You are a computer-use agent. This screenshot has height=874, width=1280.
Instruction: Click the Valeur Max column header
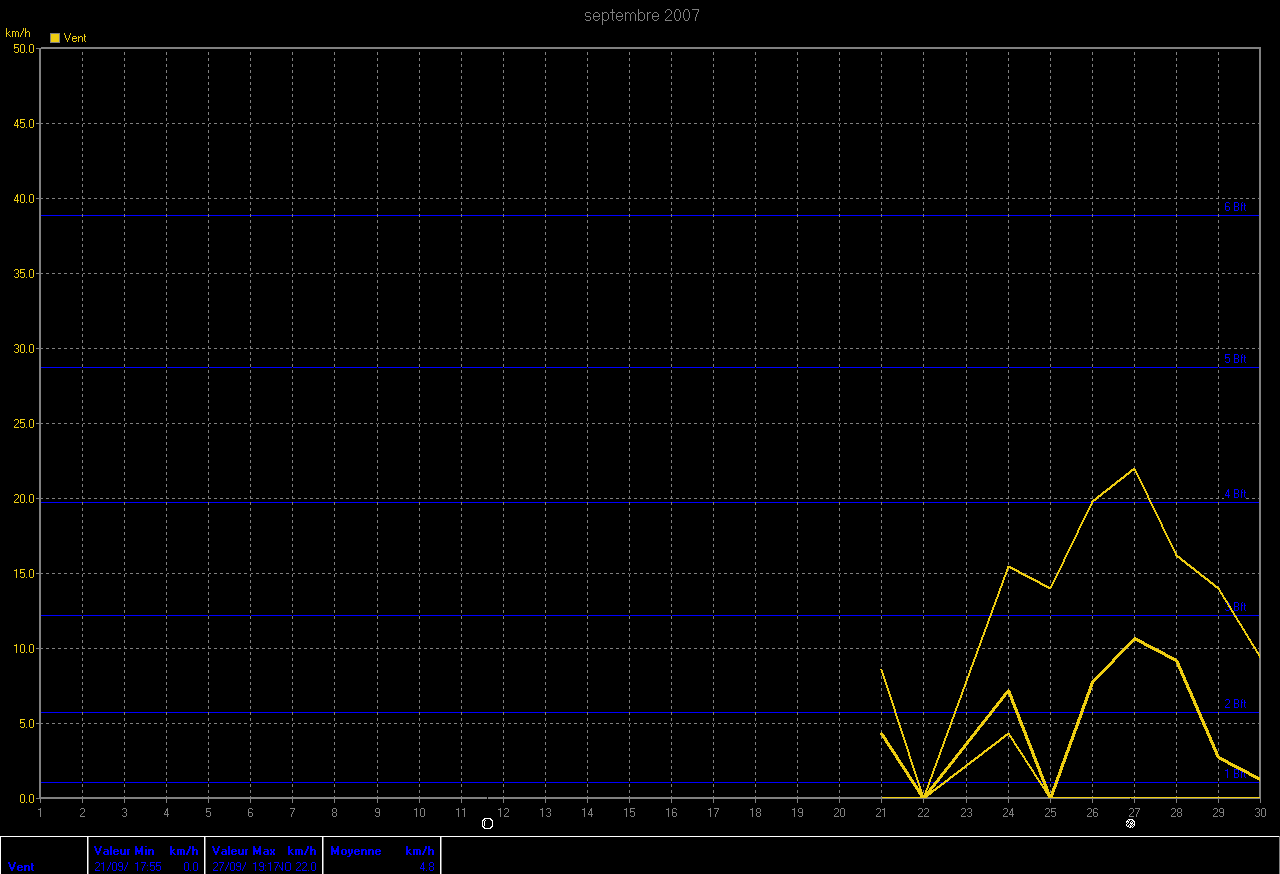[x=244, y=851]
